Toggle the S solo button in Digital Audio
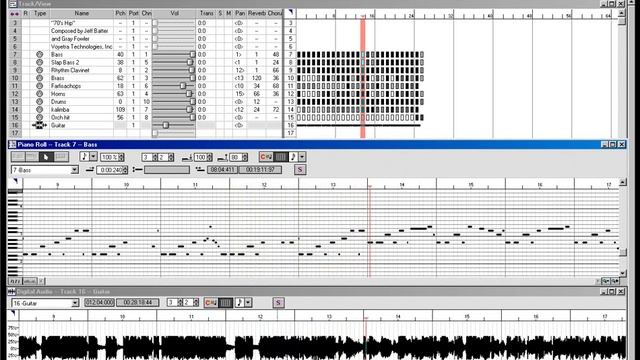This screenshot has height=360, width=640. point(278,302)
